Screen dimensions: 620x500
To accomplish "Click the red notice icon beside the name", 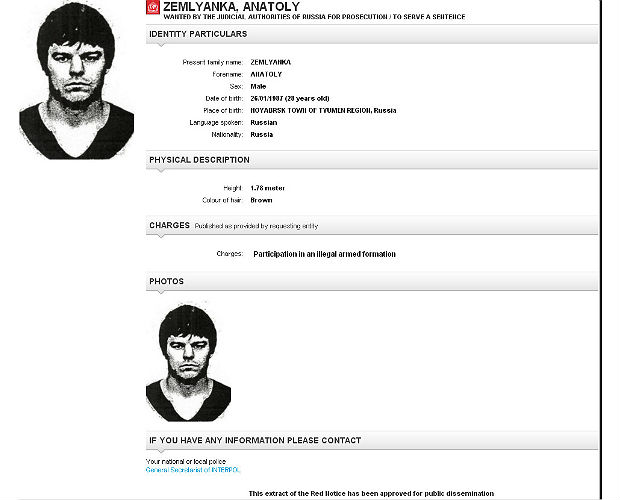I will pos(152,8).
